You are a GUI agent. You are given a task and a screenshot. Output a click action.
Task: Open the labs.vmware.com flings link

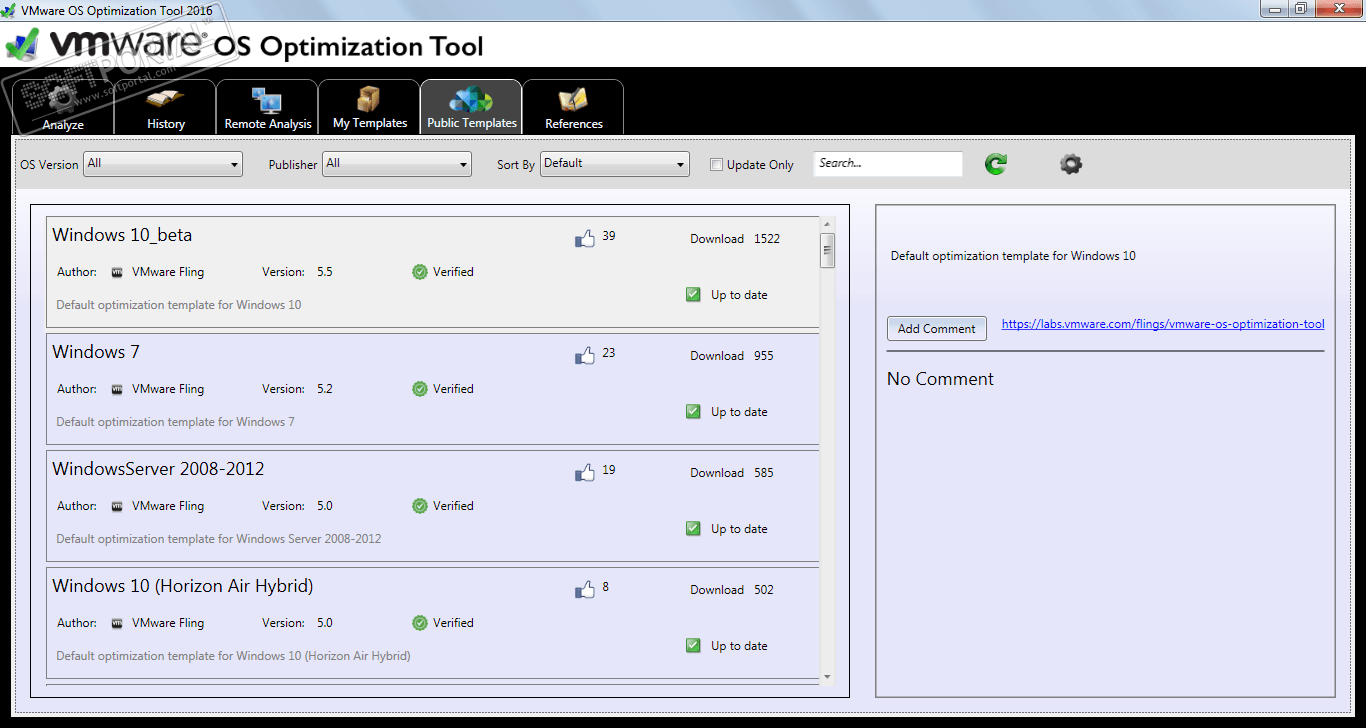tap(1163, 324)
